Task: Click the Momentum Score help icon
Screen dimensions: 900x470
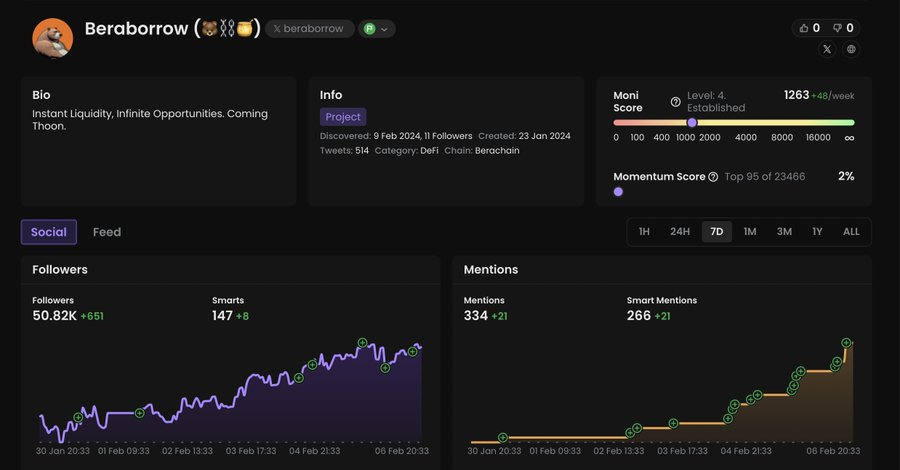Action: coord(713,177)
